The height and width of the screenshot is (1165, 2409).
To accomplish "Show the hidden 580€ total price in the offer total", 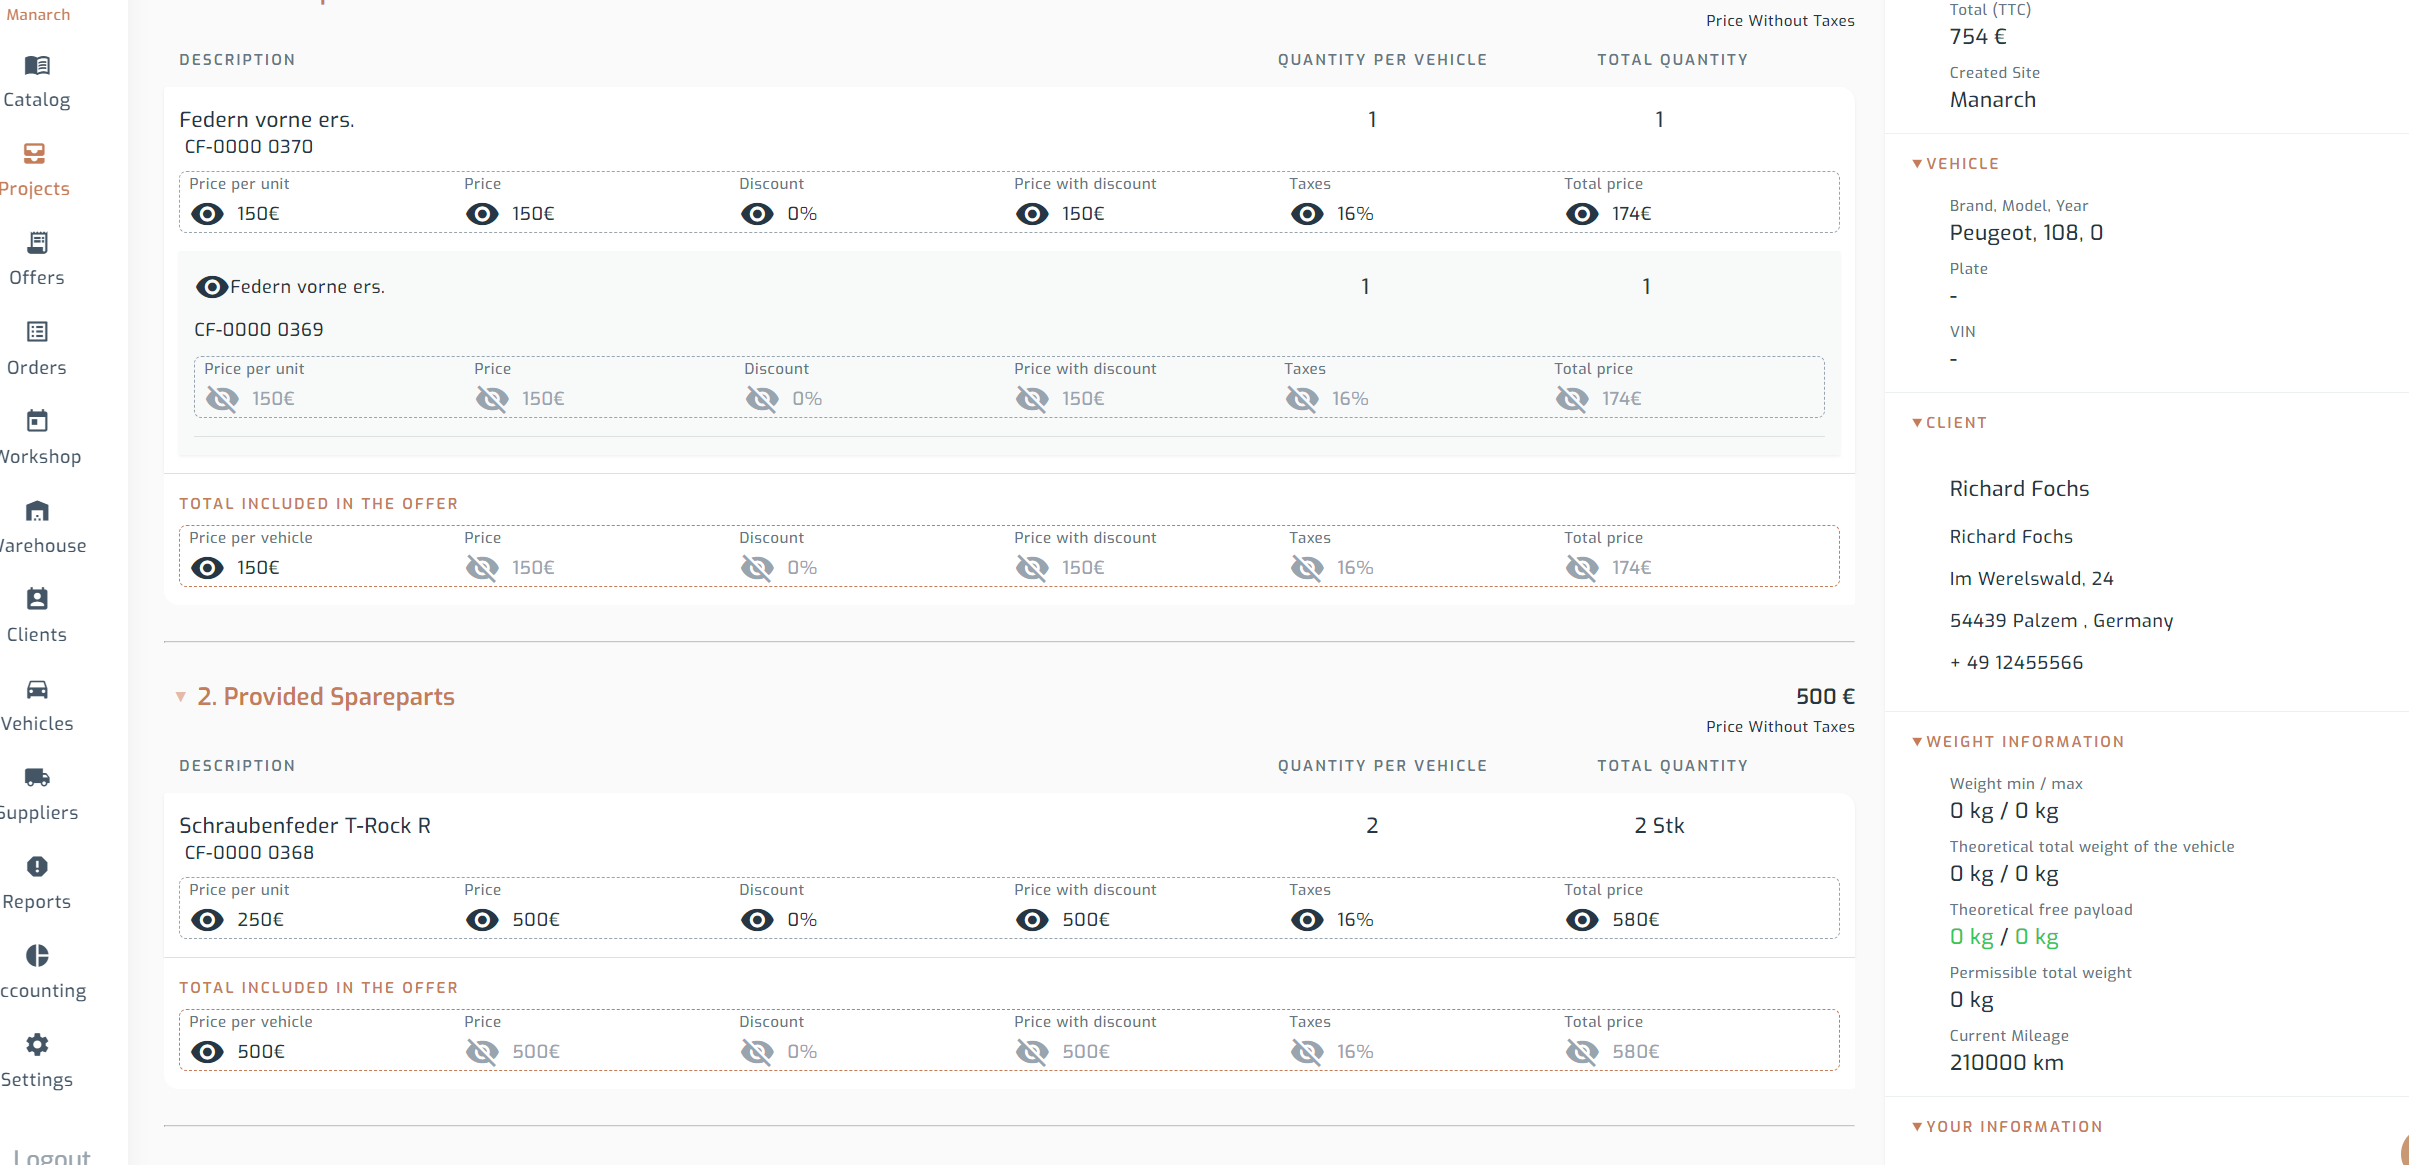I will 1581,1052.
